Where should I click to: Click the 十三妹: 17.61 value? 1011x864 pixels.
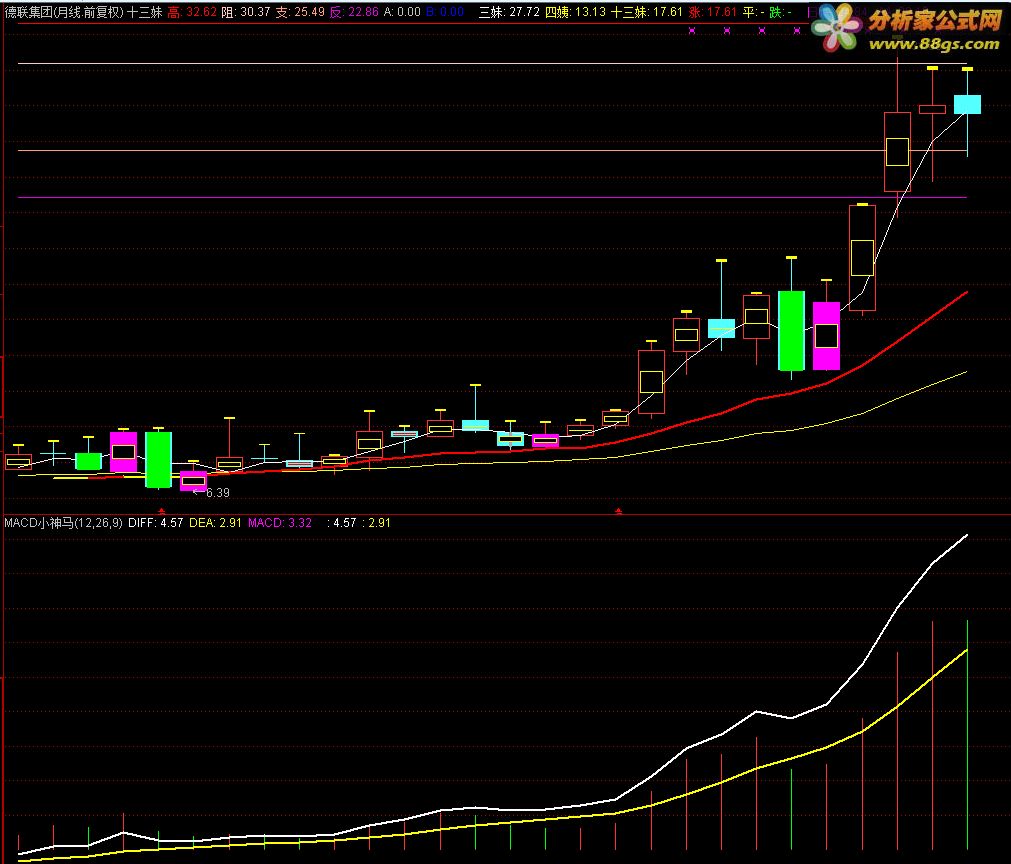pyautogui.click(x=647, y=12)
